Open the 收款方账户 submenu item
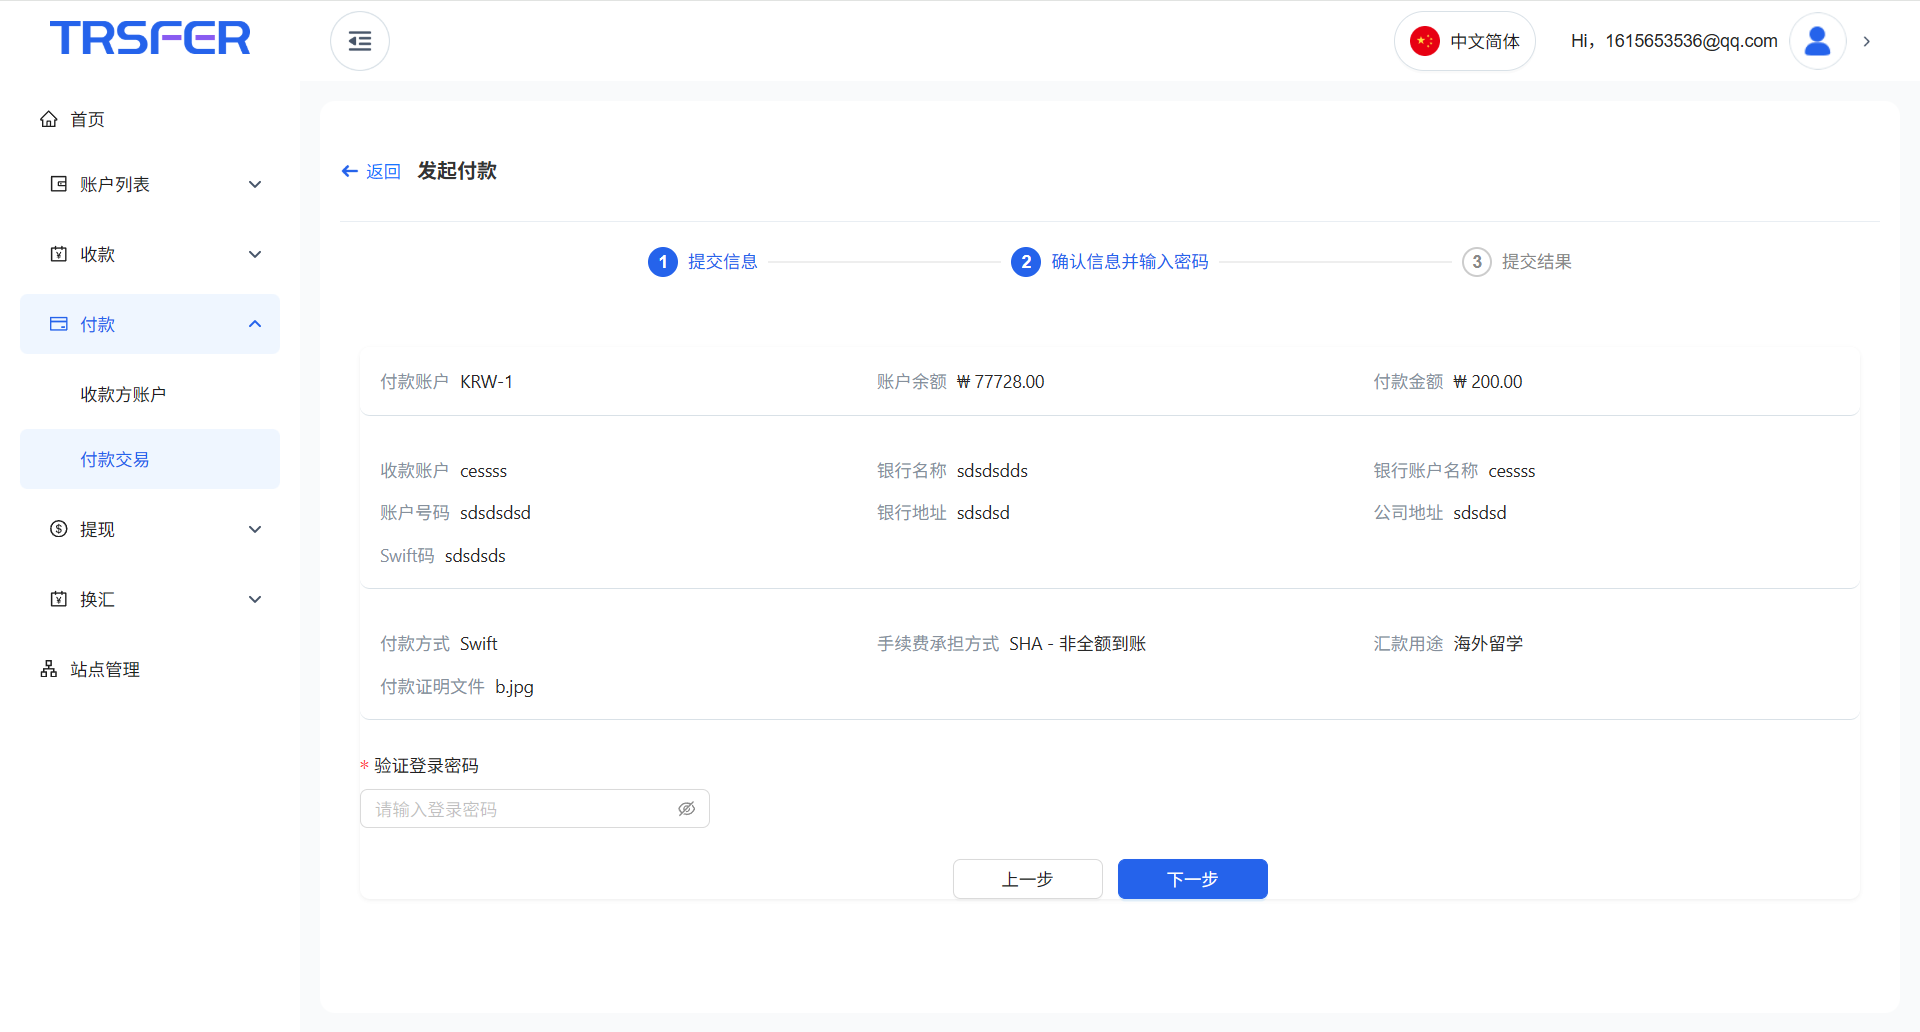 point(123,394)
